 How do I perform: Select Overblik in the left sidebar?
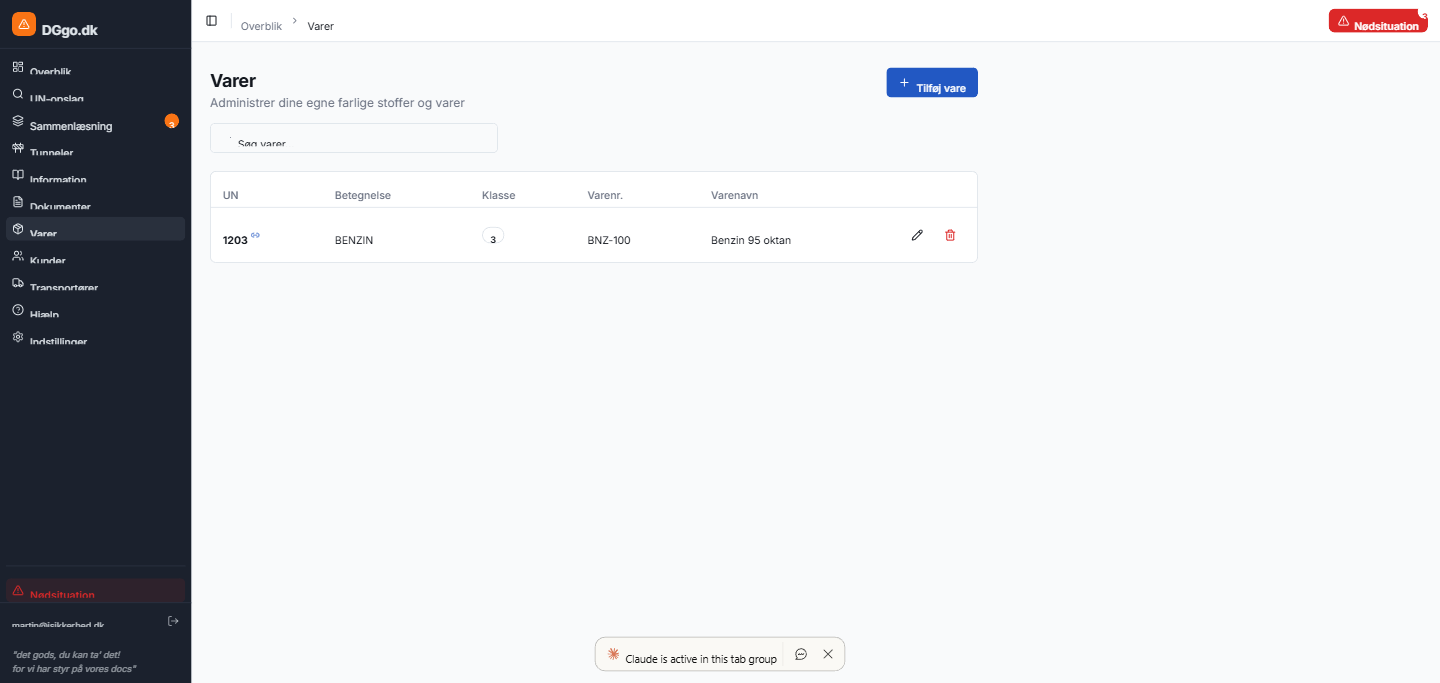click(x=95, y=68)
